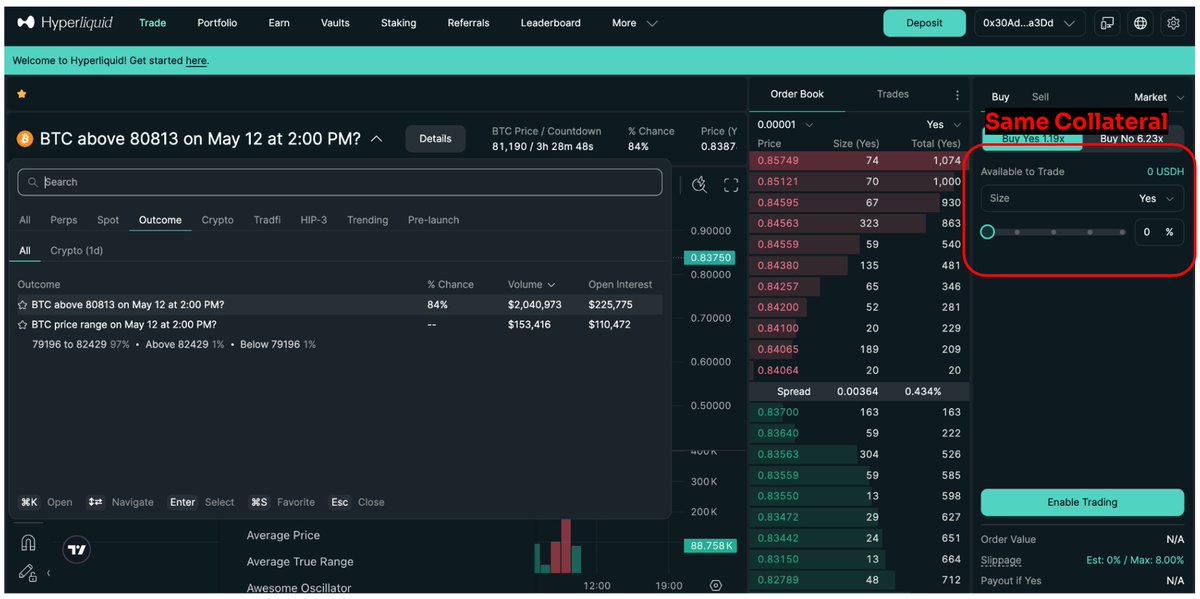Select the Pre-launch category tab
The width and height of the screenshot is (1200, 599).
(433, 220)
